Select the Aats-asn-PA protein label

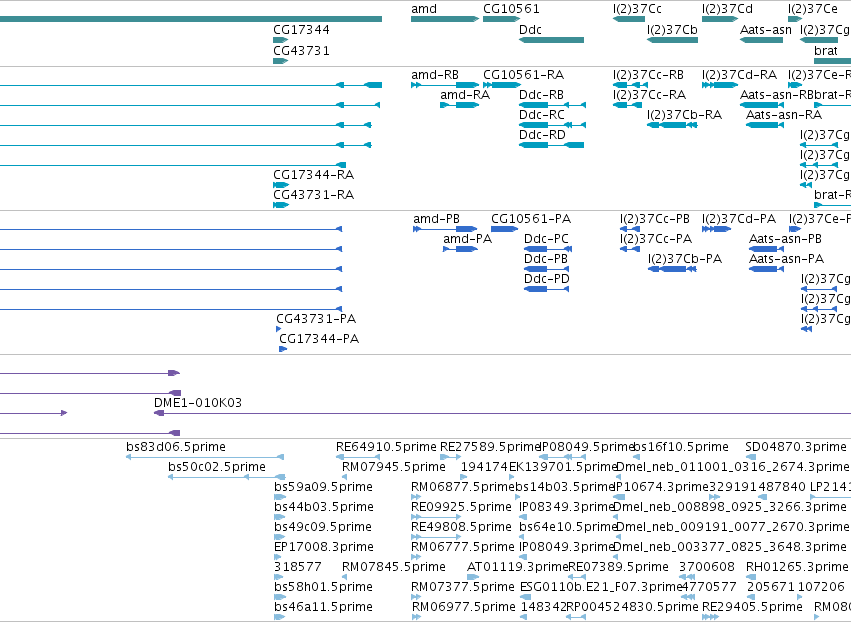click(x=786, y=259)
